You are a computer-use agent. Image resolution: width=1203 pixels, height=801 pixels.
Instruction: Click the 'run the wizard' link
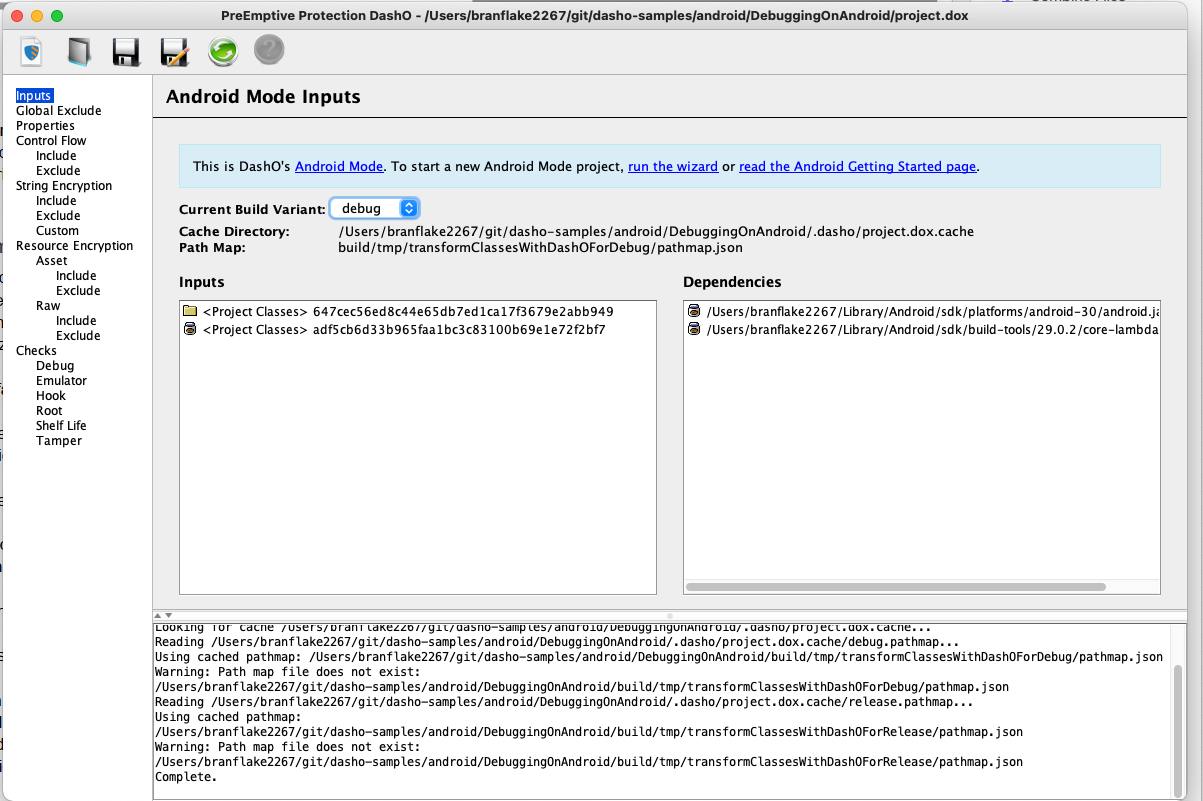pyautogui.click(x=673, y=166)
